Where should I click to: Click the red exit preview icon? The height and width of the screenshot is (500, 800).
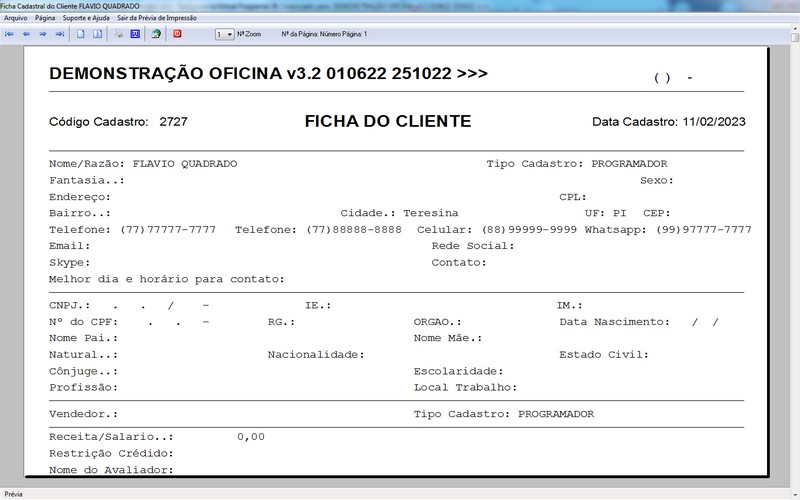pyautogui.click(x=177, y=34)
